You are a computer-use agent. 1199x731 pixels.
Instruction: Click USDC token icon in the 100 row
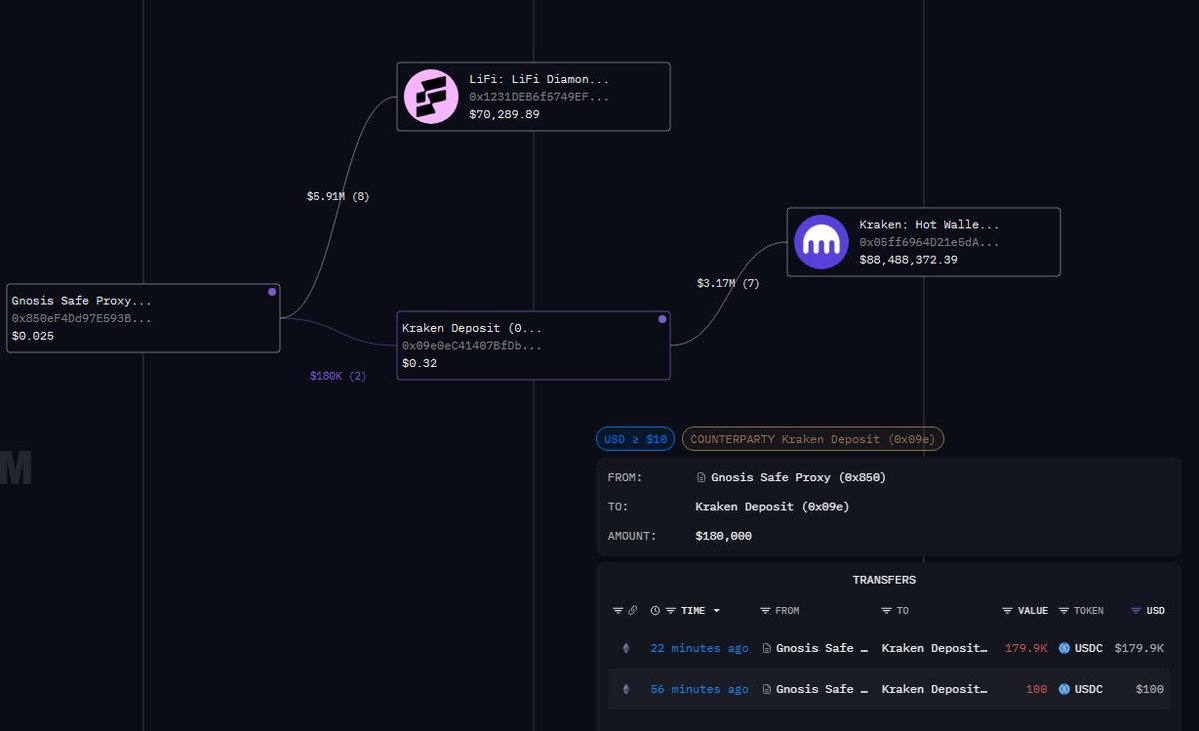(1064, 689)
